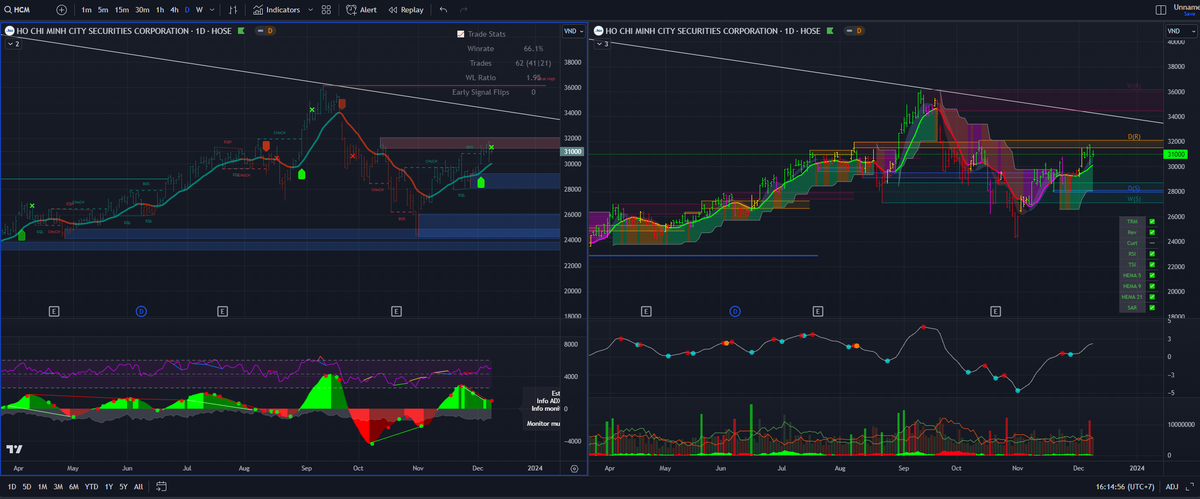
Task: Toggle the Rev checkbox in the table
Action: click(1152, 232)
